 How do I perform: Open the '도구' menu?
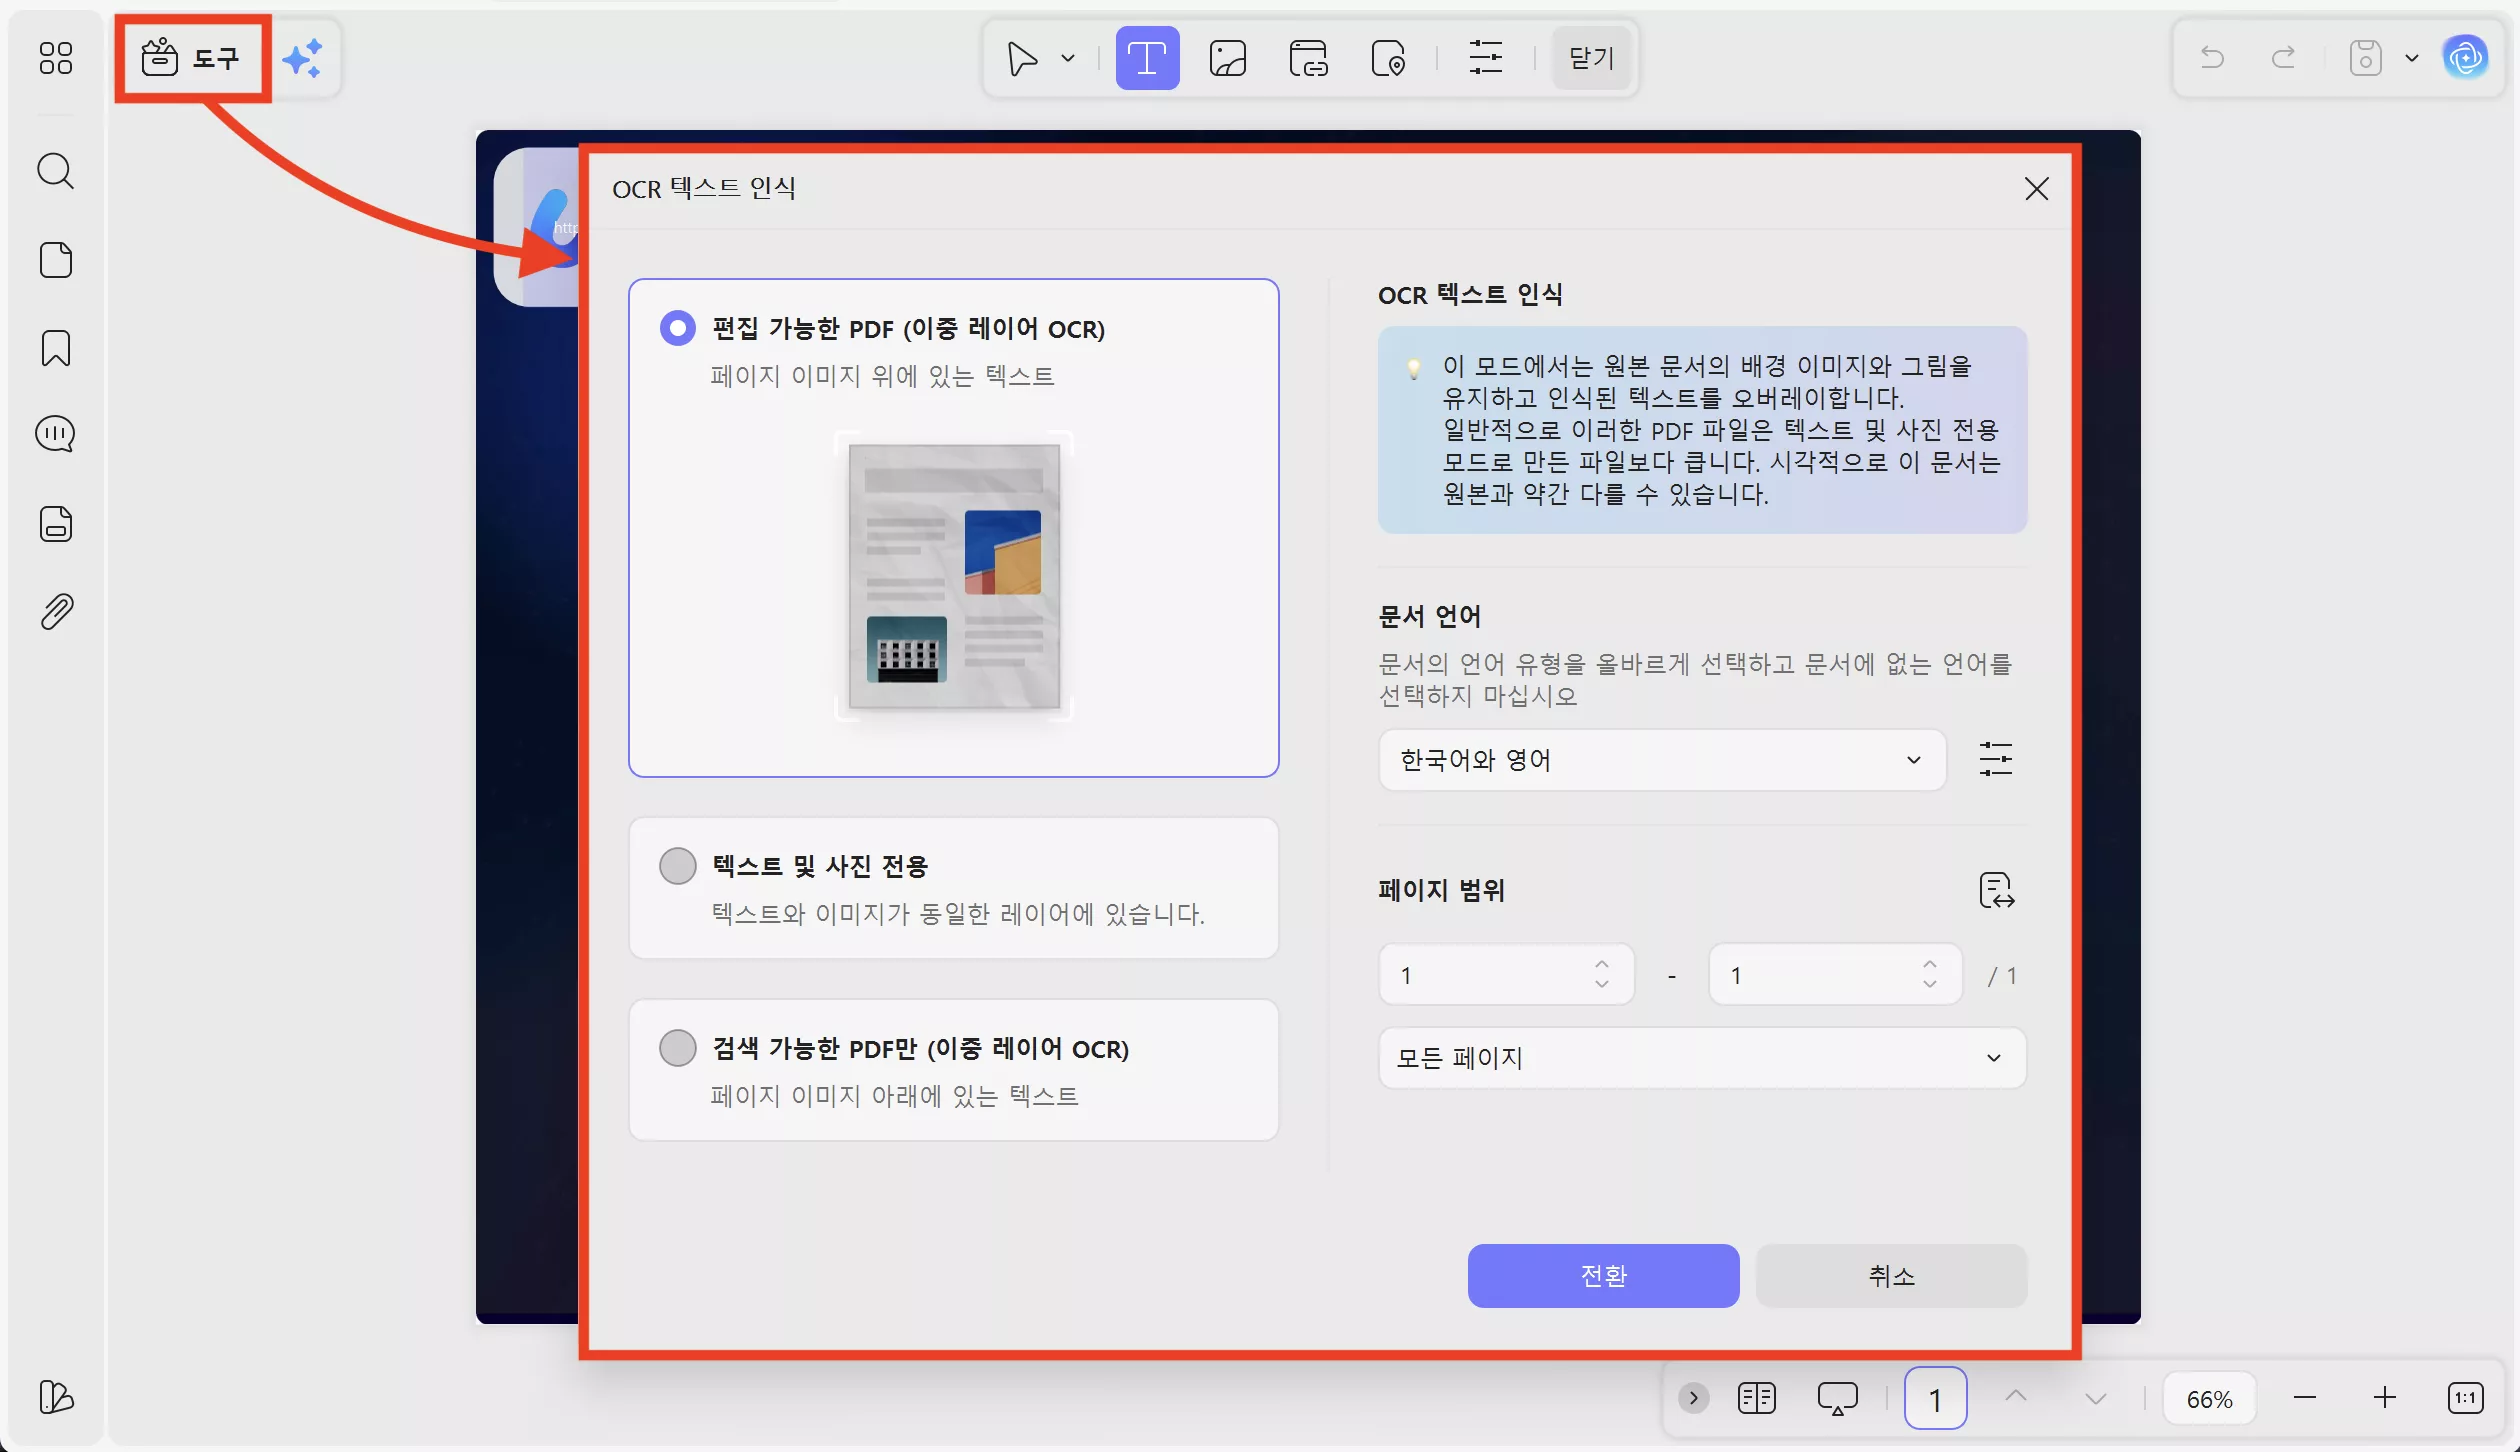192,58
